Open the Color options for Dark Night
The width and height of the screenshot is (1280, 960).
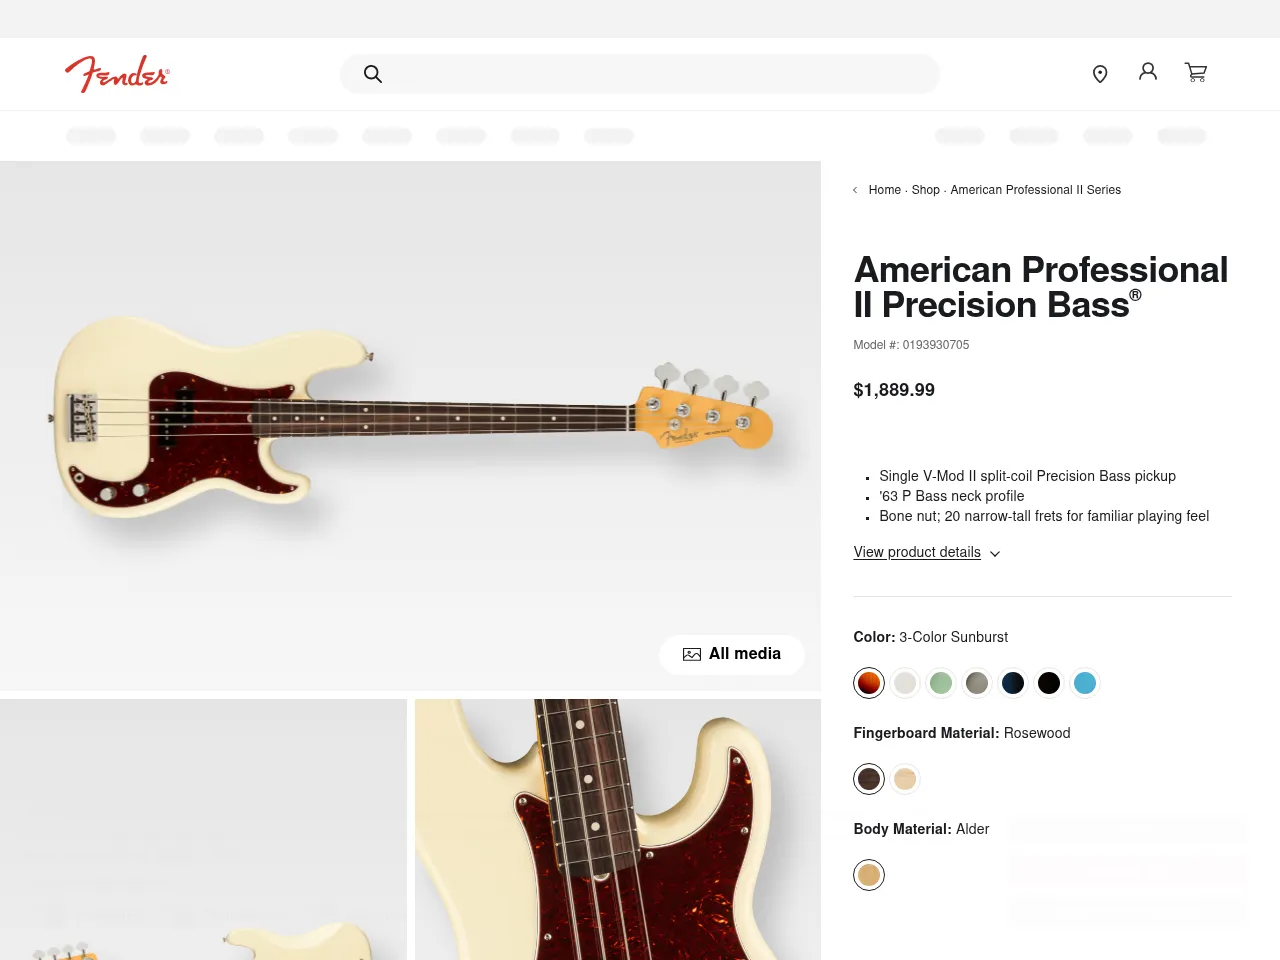(x=1013, y=683)
